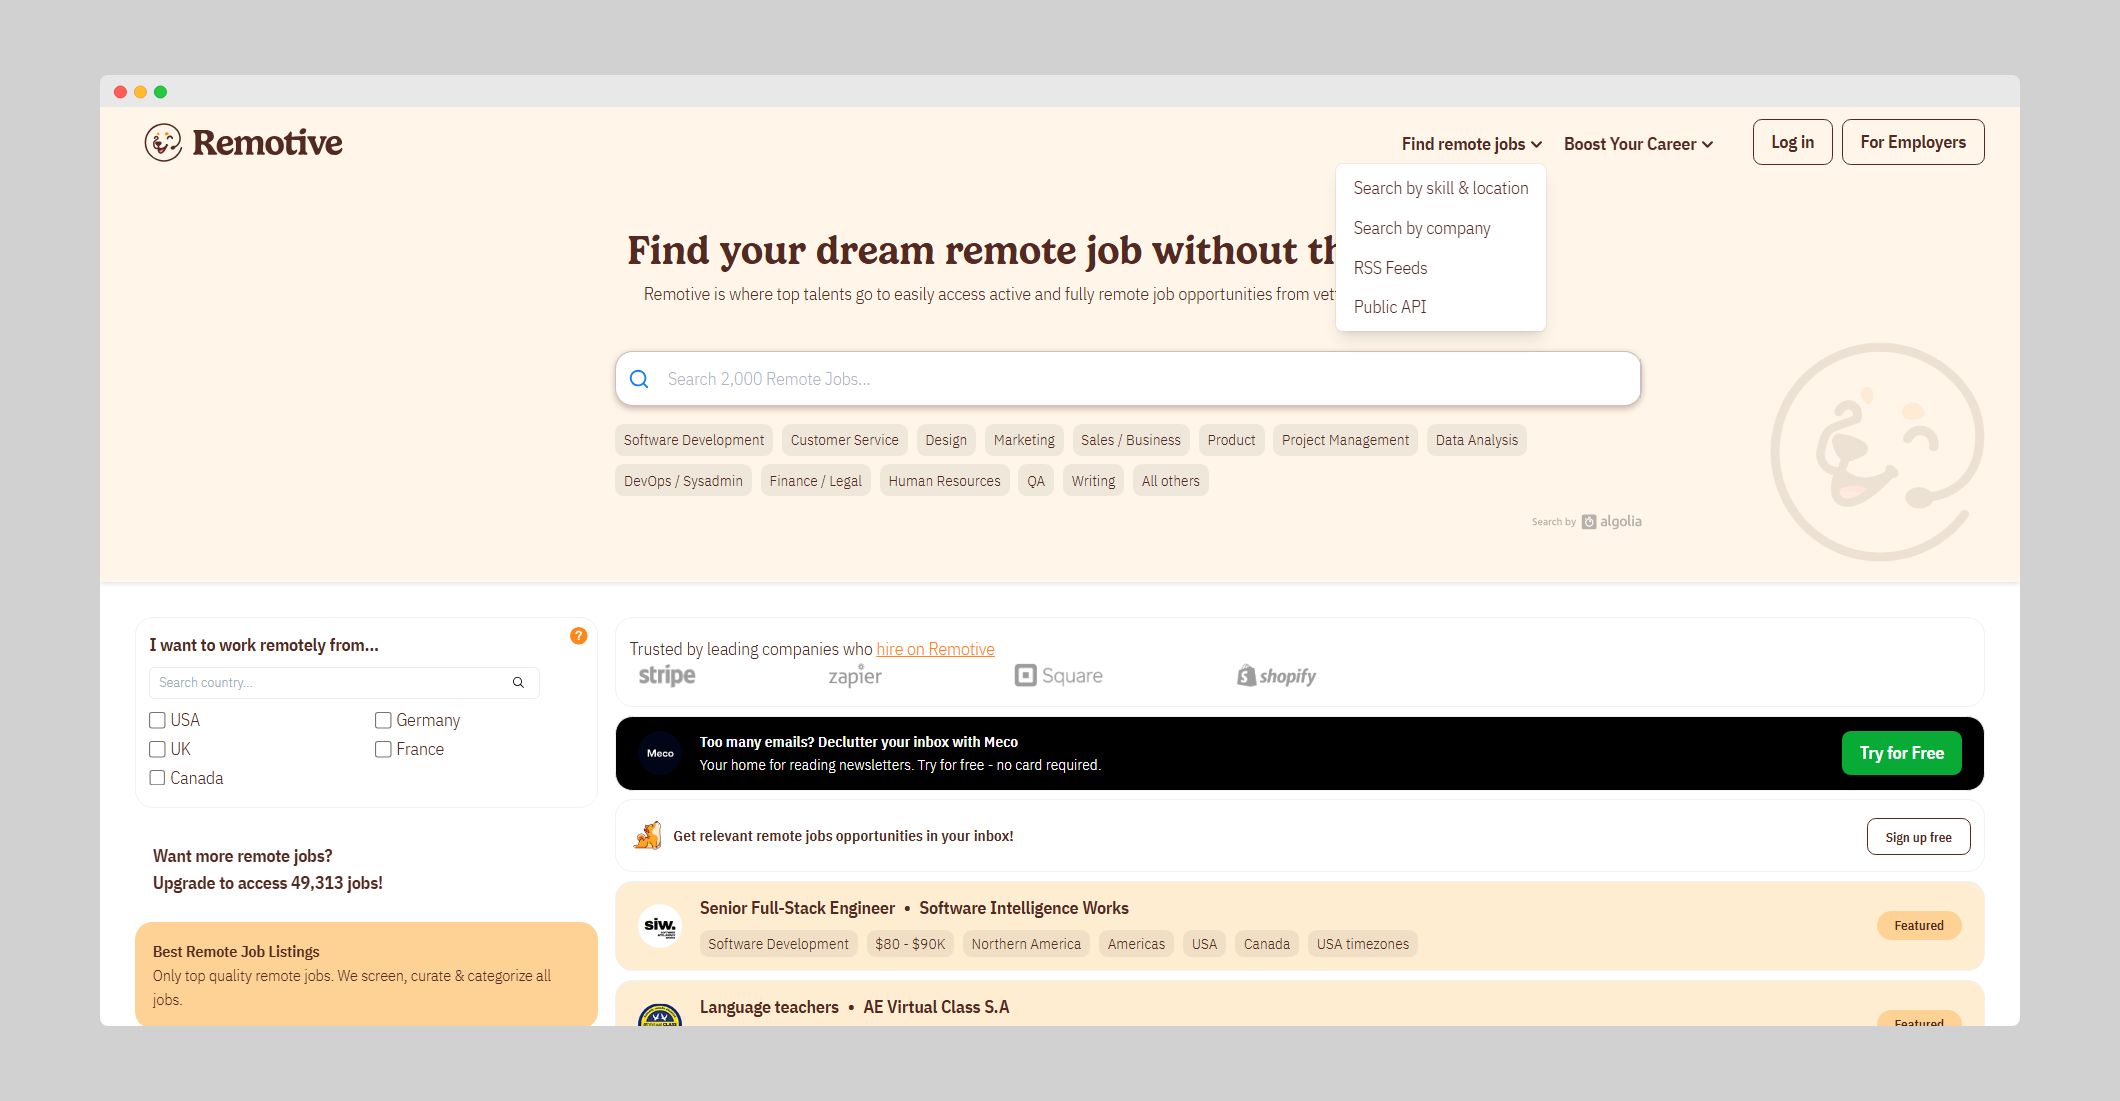
Task: Filter by Product category
Action: pos(1231,440)
